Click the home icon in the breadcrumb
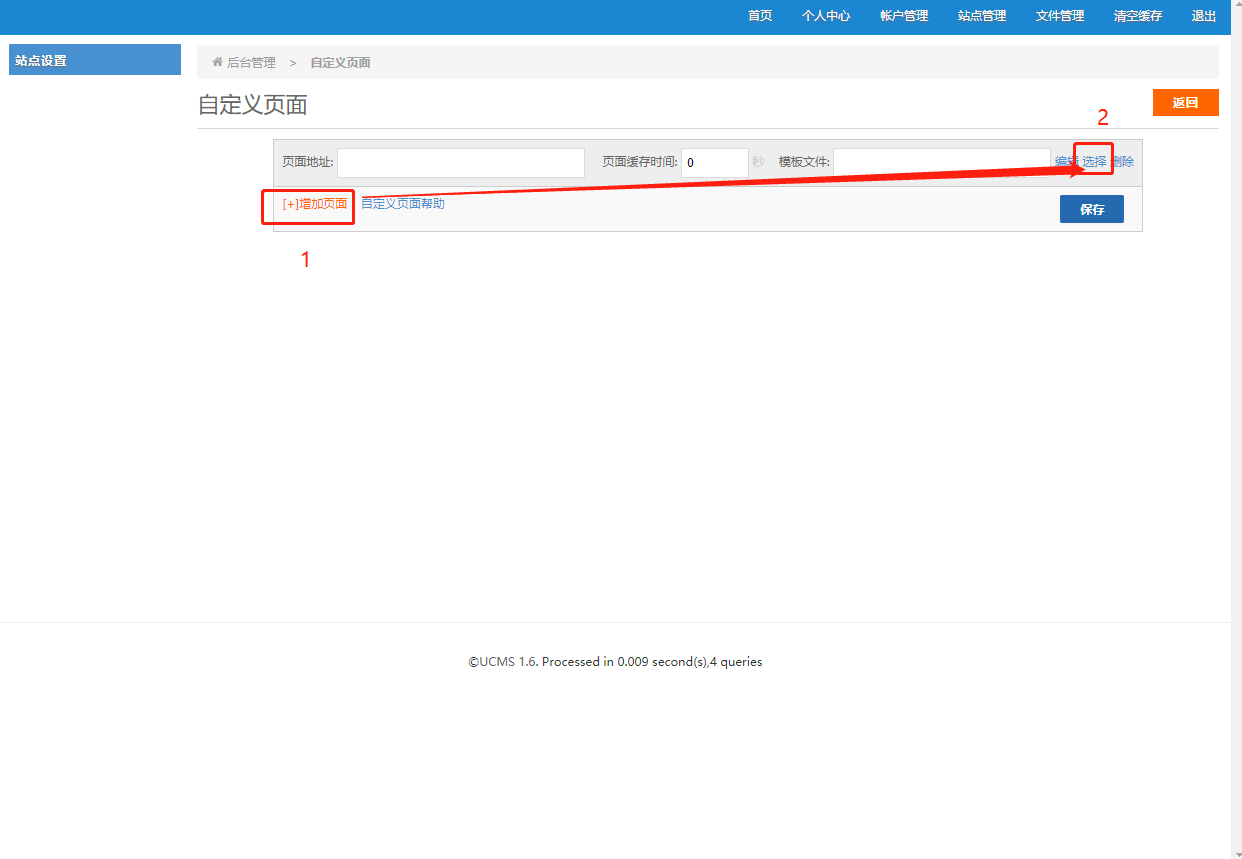 click(217, 62)
